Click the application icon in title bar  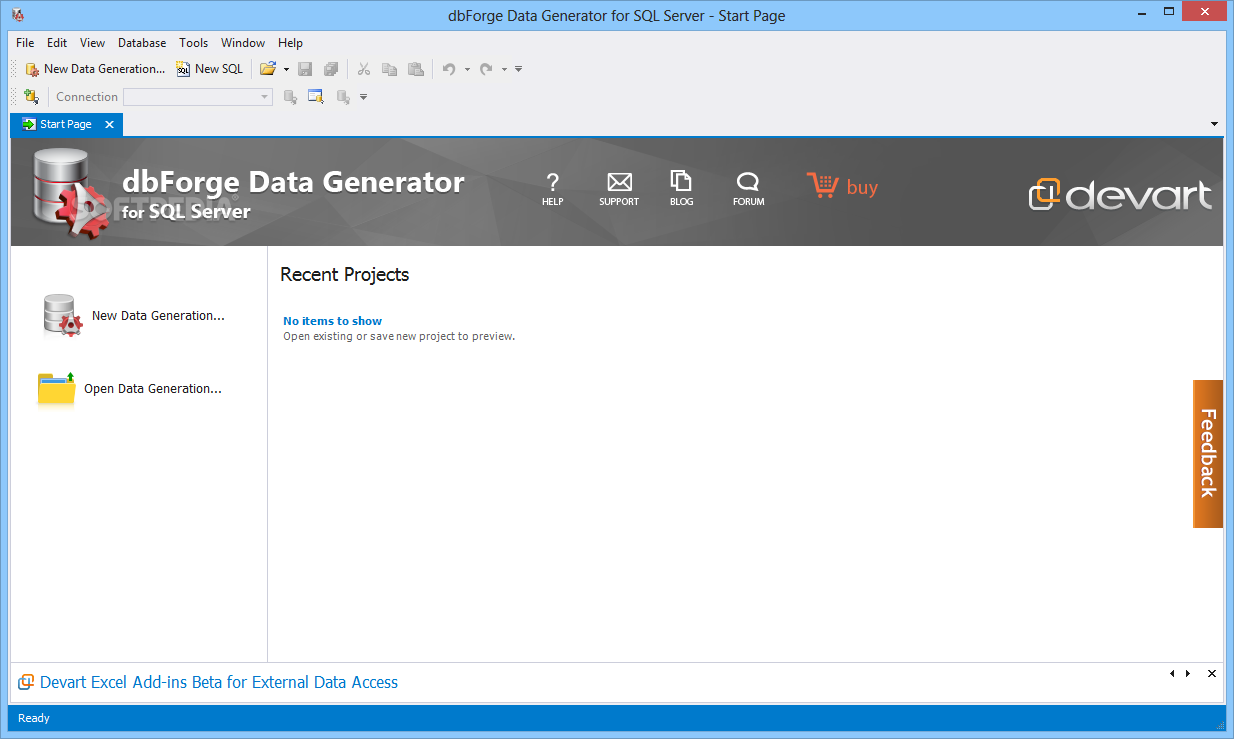(17, 15)
